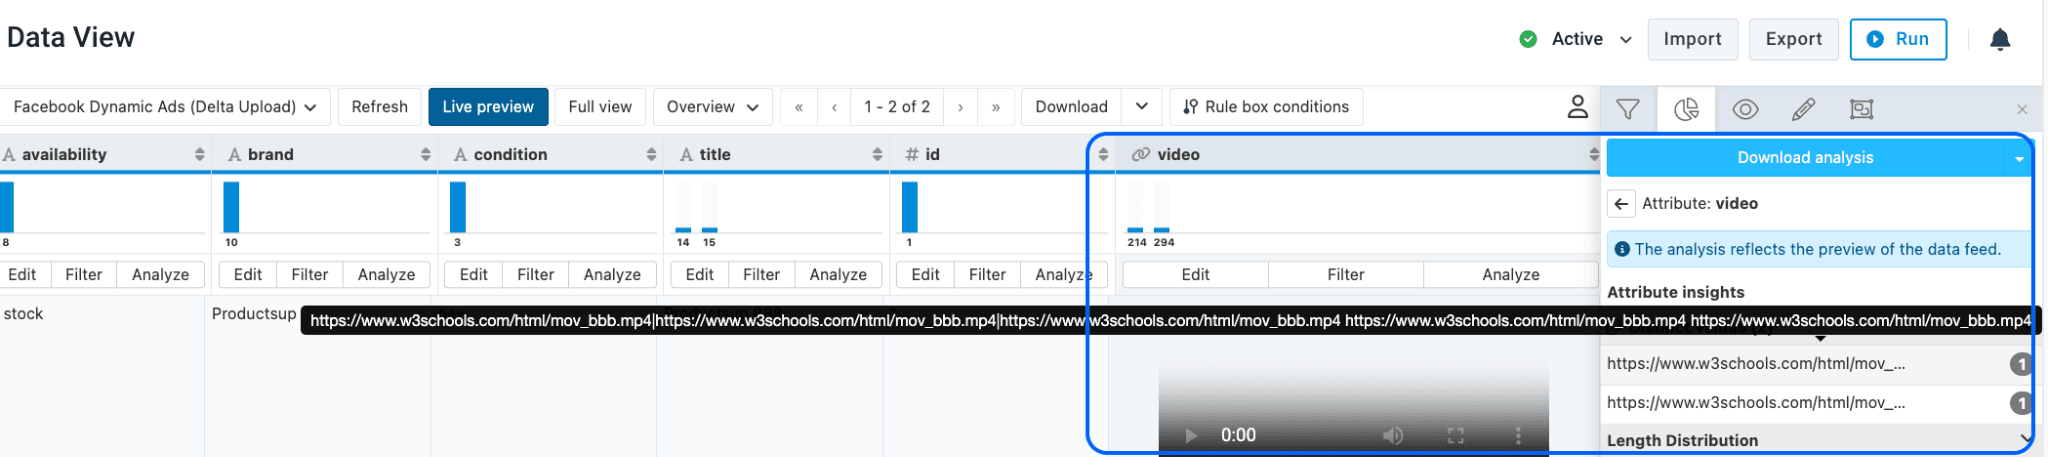
Task: Click Download analysis
Action: [1805, 158]
